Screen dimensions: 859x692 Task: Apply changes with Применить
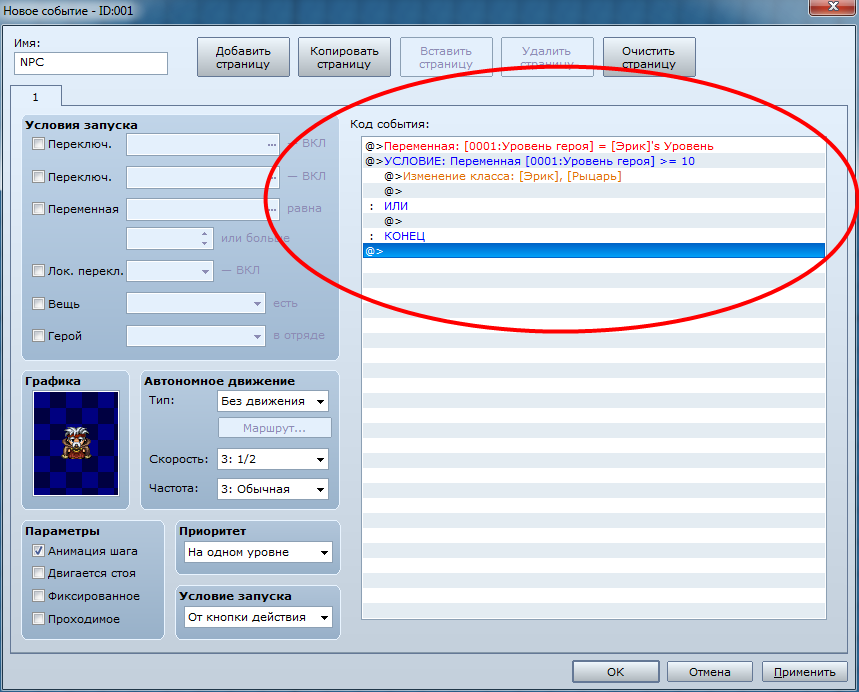point(804,672)
